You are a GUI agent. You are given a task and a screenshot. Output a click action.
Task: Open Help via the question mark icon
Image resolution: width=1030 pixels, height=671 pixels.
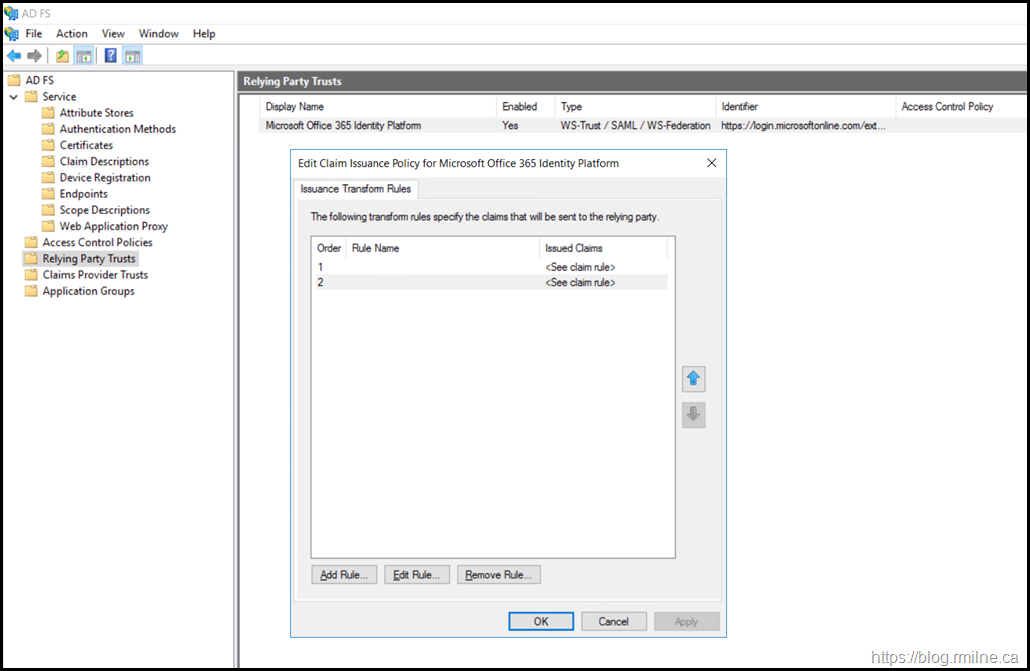pyautogui.click(x=111, y=56)
